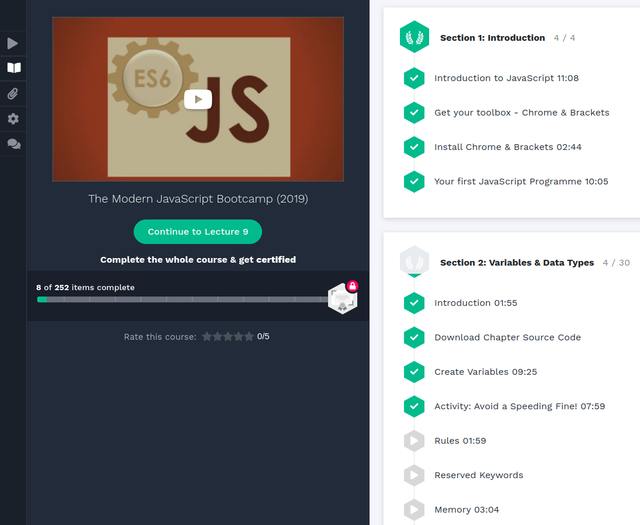Click completed checkmark beside Introduction 01:55
Viewport: 640px width, 525px height.
click(414, 303)
